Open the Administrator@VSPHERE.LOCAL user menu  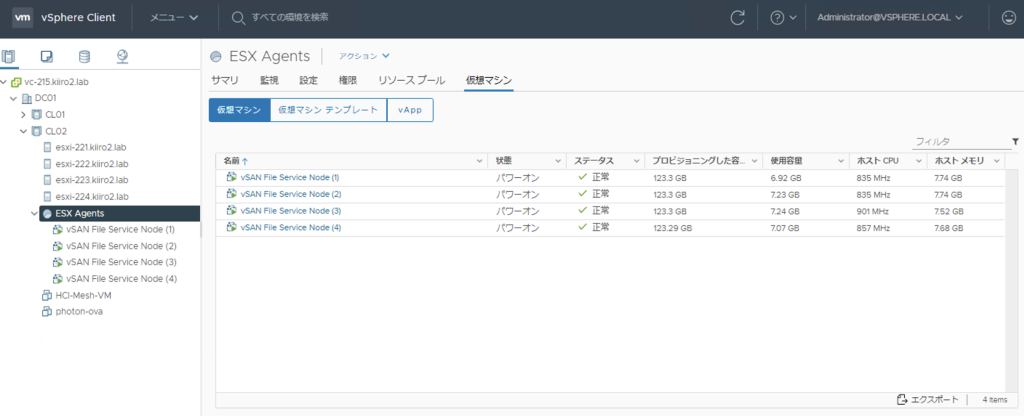click(889, 18)
